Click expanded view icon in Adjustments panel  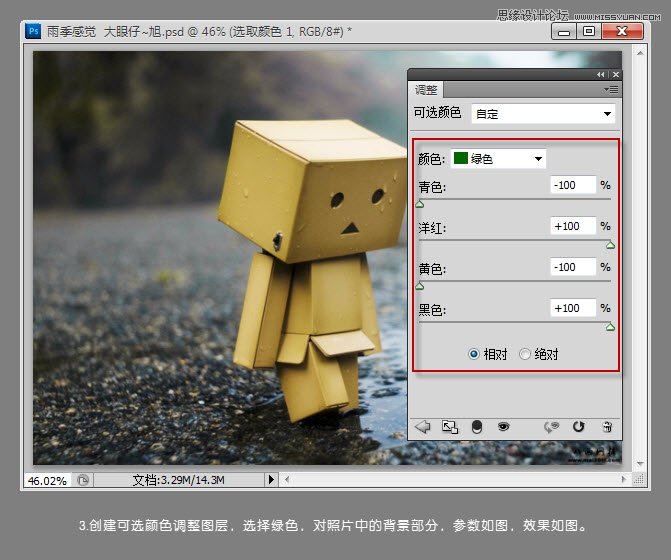pos(449,427)
